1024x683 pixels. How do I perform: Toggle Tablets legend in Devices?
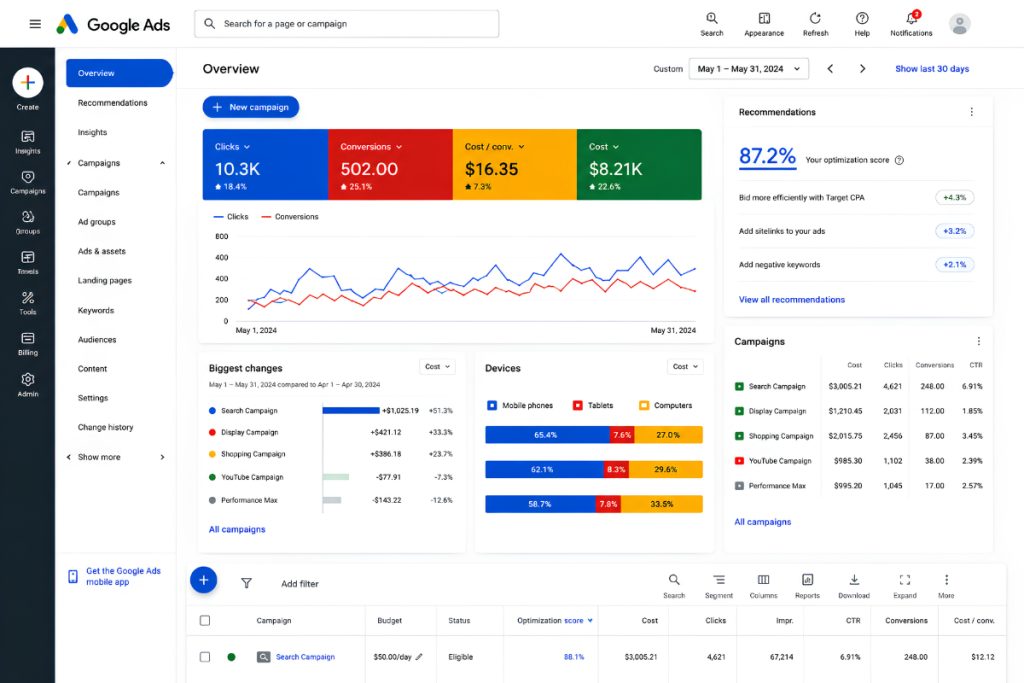(x=592, y=405)
